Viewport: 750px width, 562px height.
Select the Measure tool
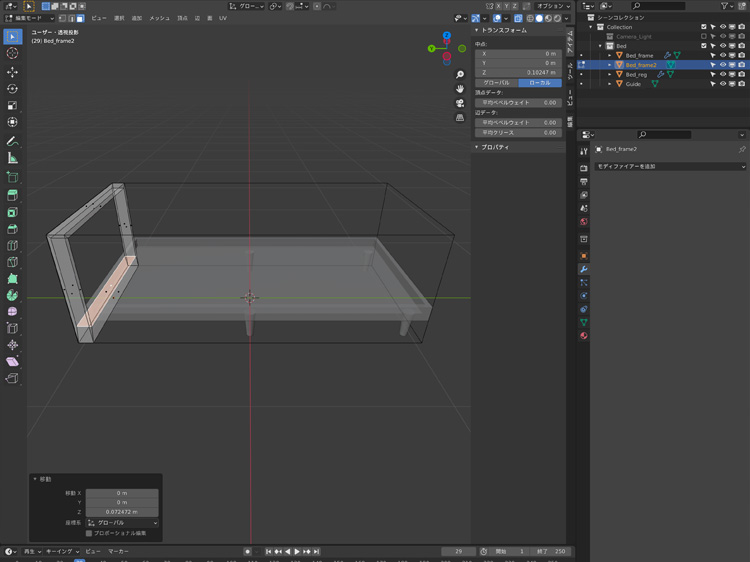tap(12, 158)
